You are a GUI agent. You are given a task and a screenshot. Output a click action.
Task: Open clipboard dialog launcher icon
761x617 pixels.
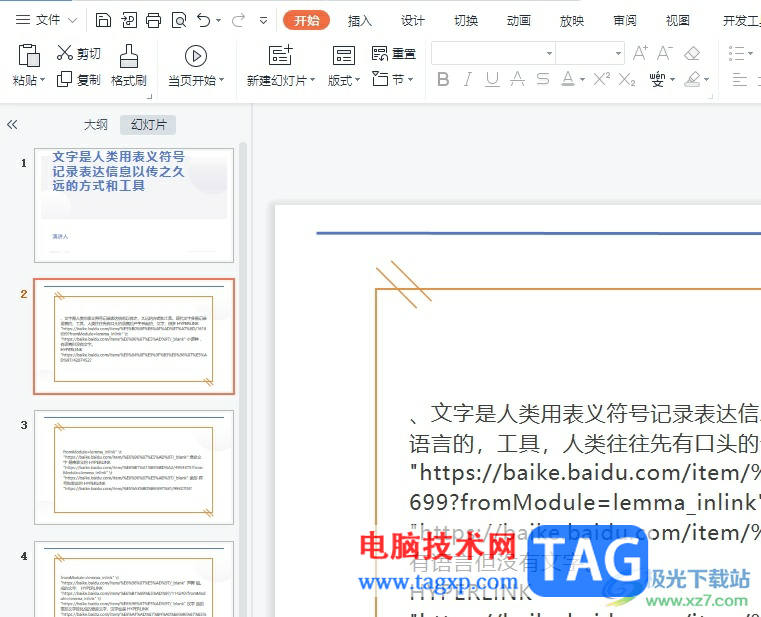(149, 97)
